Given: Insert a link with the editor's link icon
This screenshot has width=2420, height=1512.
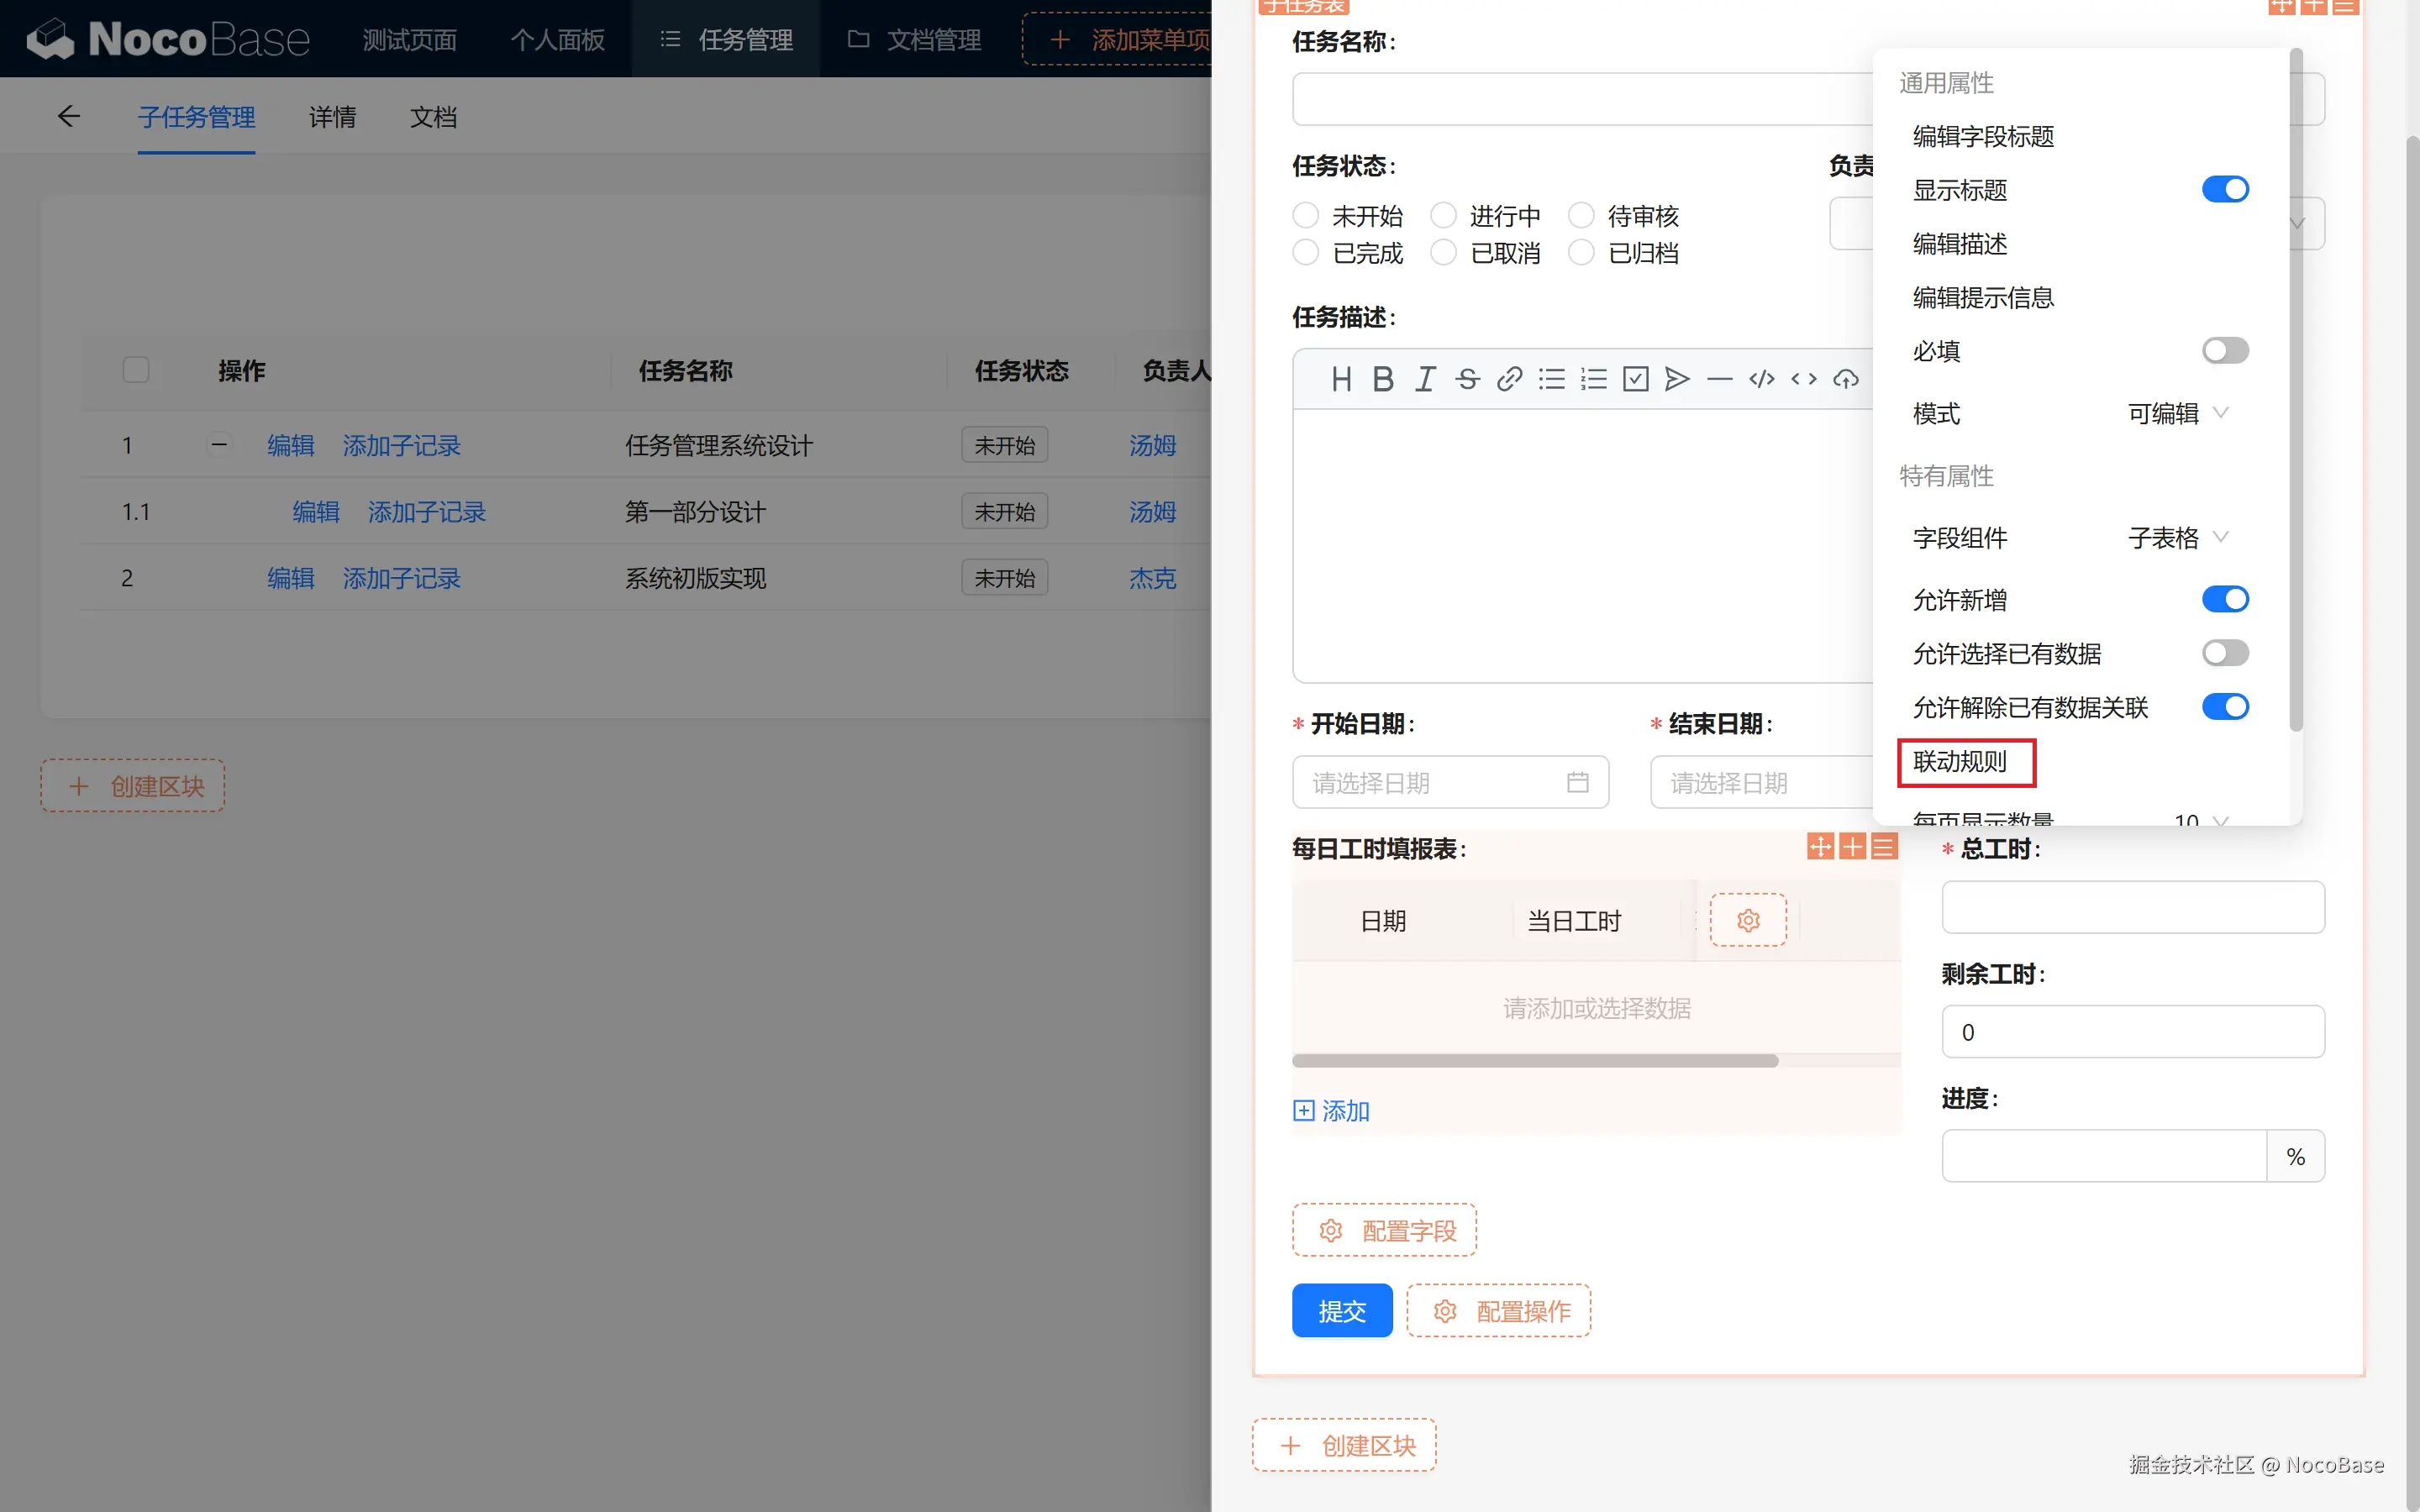Looking at the screenshot, I should click(1509, 379).
